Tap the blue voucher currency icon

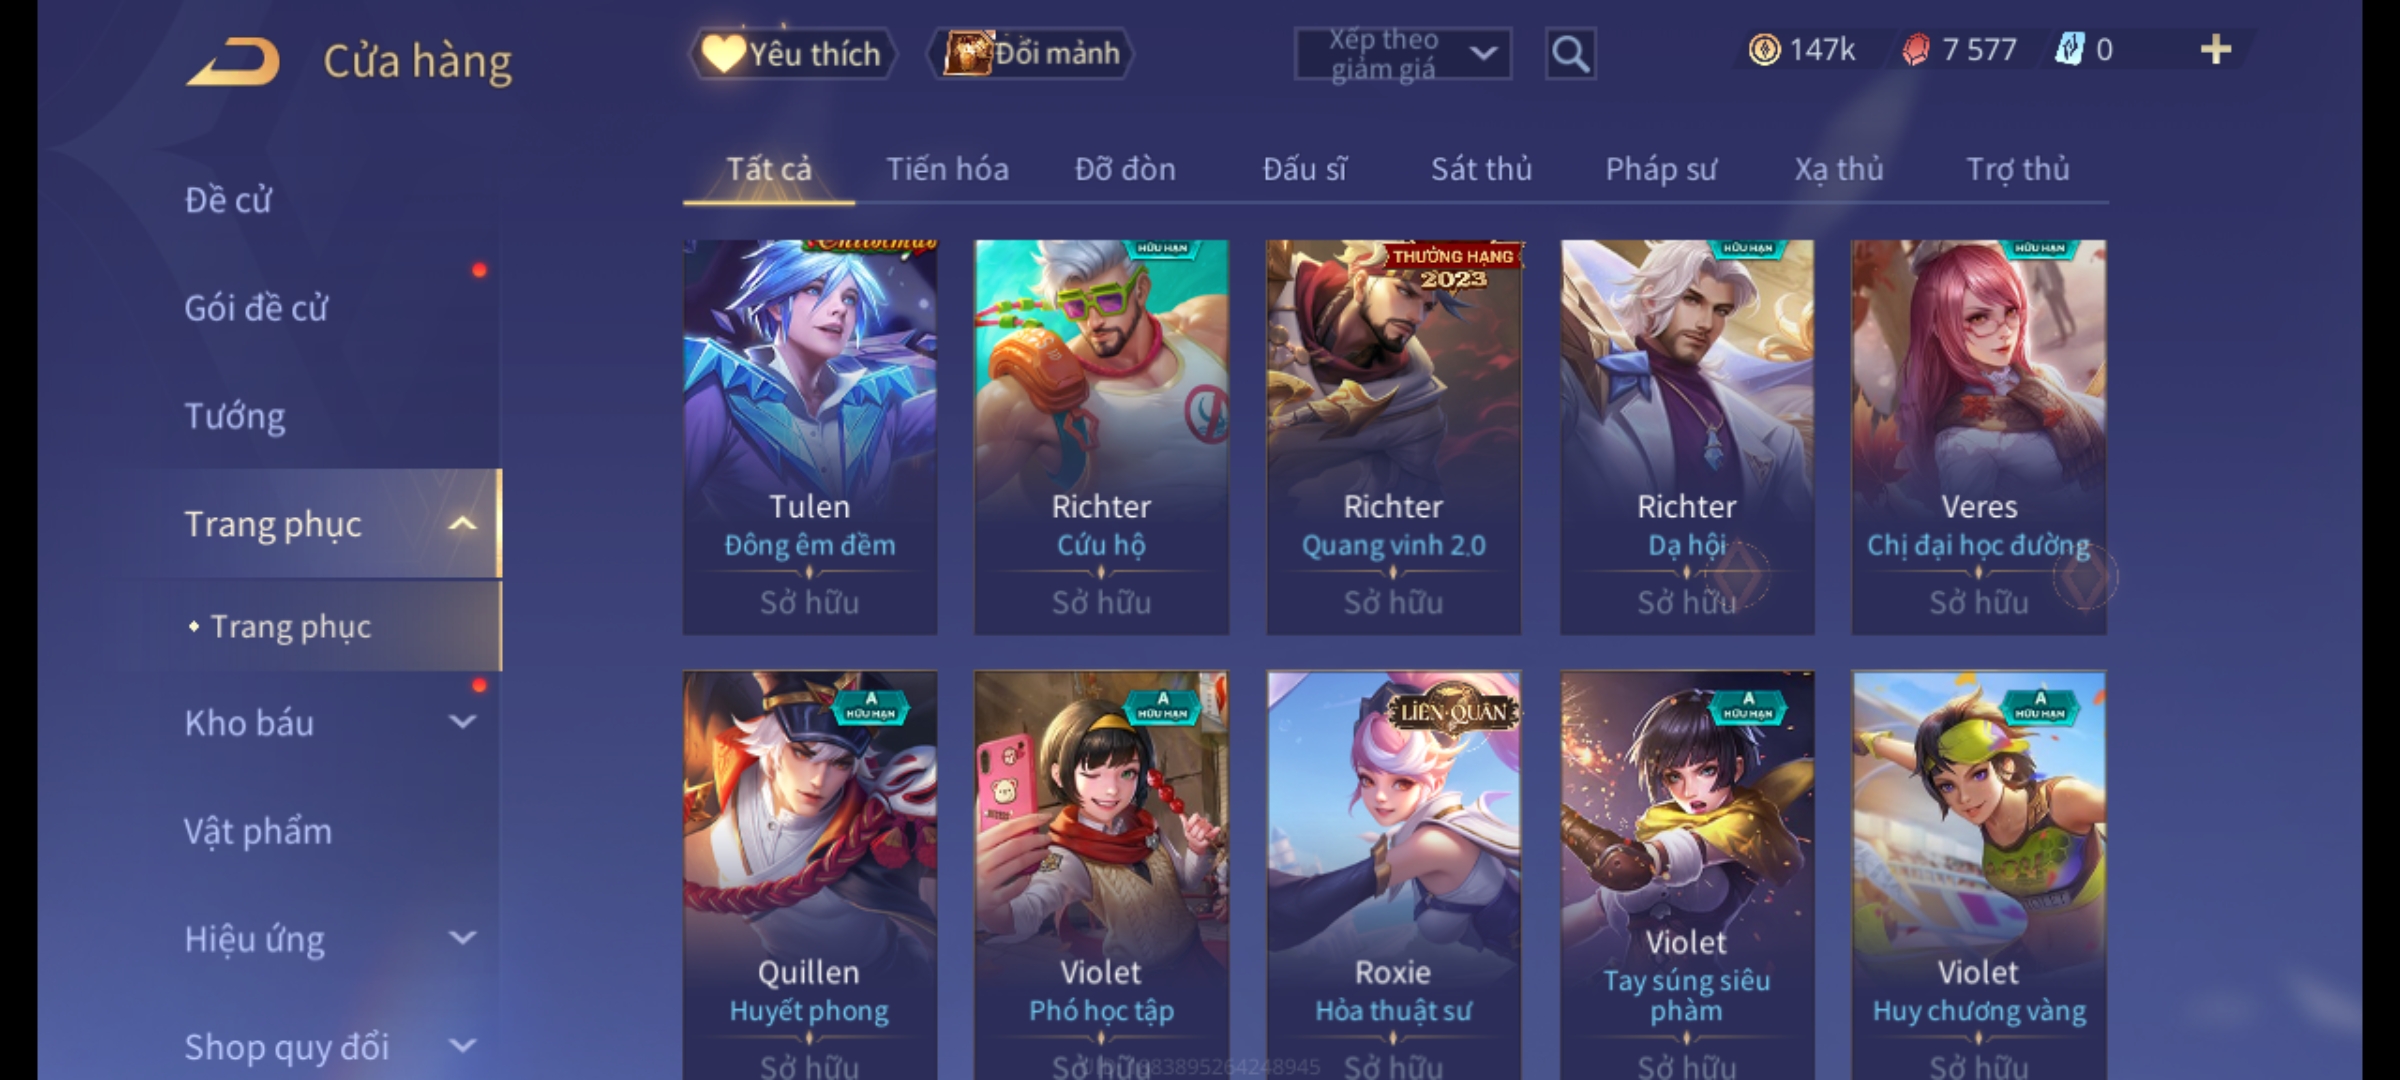click(x=2068, y=49)
